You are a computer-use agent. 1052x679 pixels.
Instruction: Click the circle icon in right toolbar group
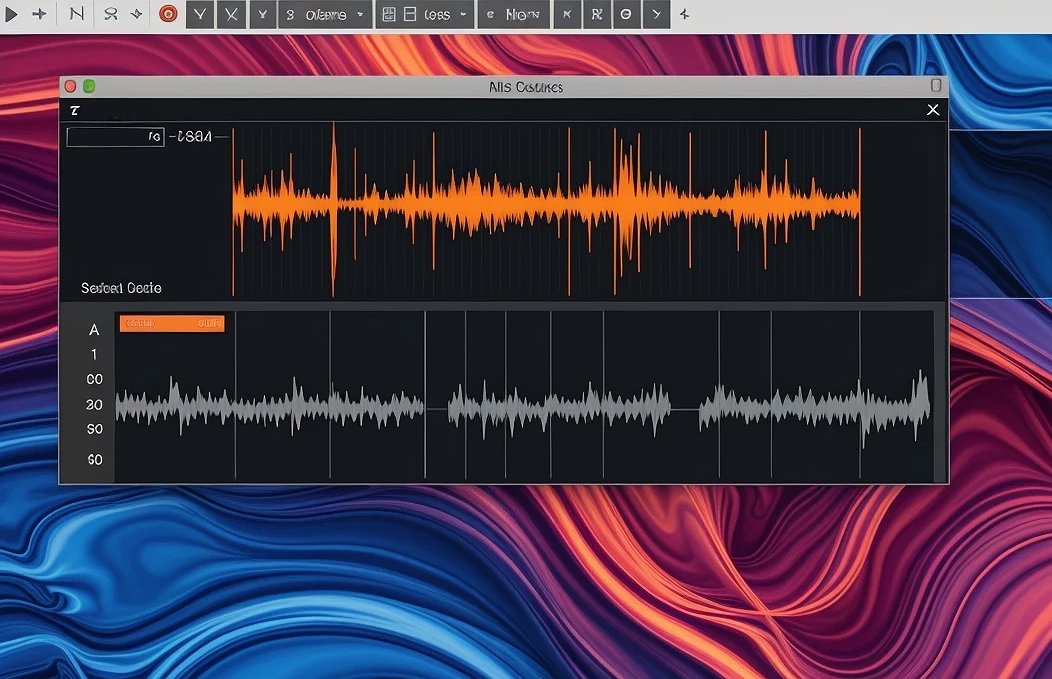(626, 15)
